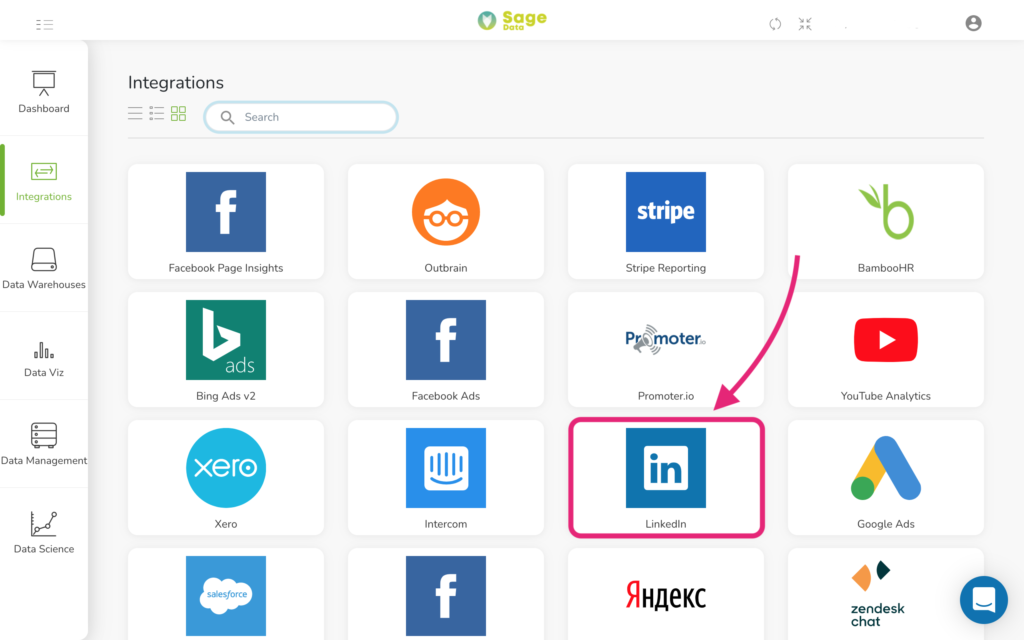Collapse the sidebar with the menu icon
The height and width of the screenshot is (640, 1024).
click(x=44, y=25)
